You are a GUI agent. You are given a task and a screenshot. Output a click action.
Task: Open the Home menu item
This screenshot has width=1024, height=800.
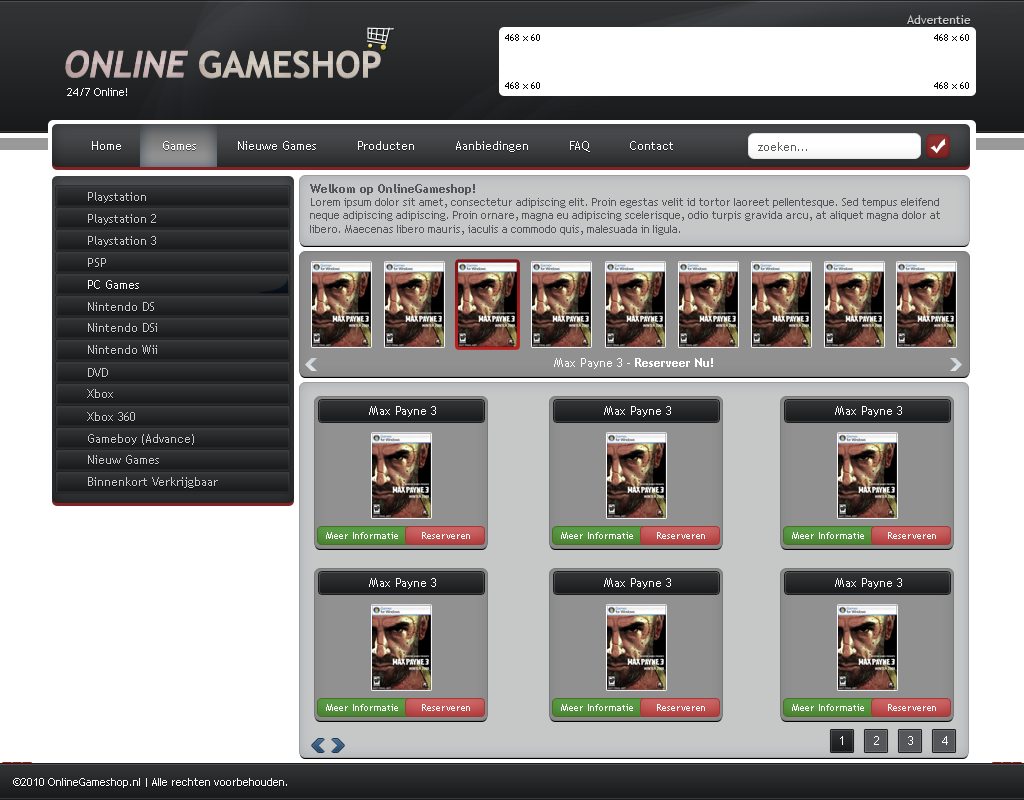[x=106, y=146]
